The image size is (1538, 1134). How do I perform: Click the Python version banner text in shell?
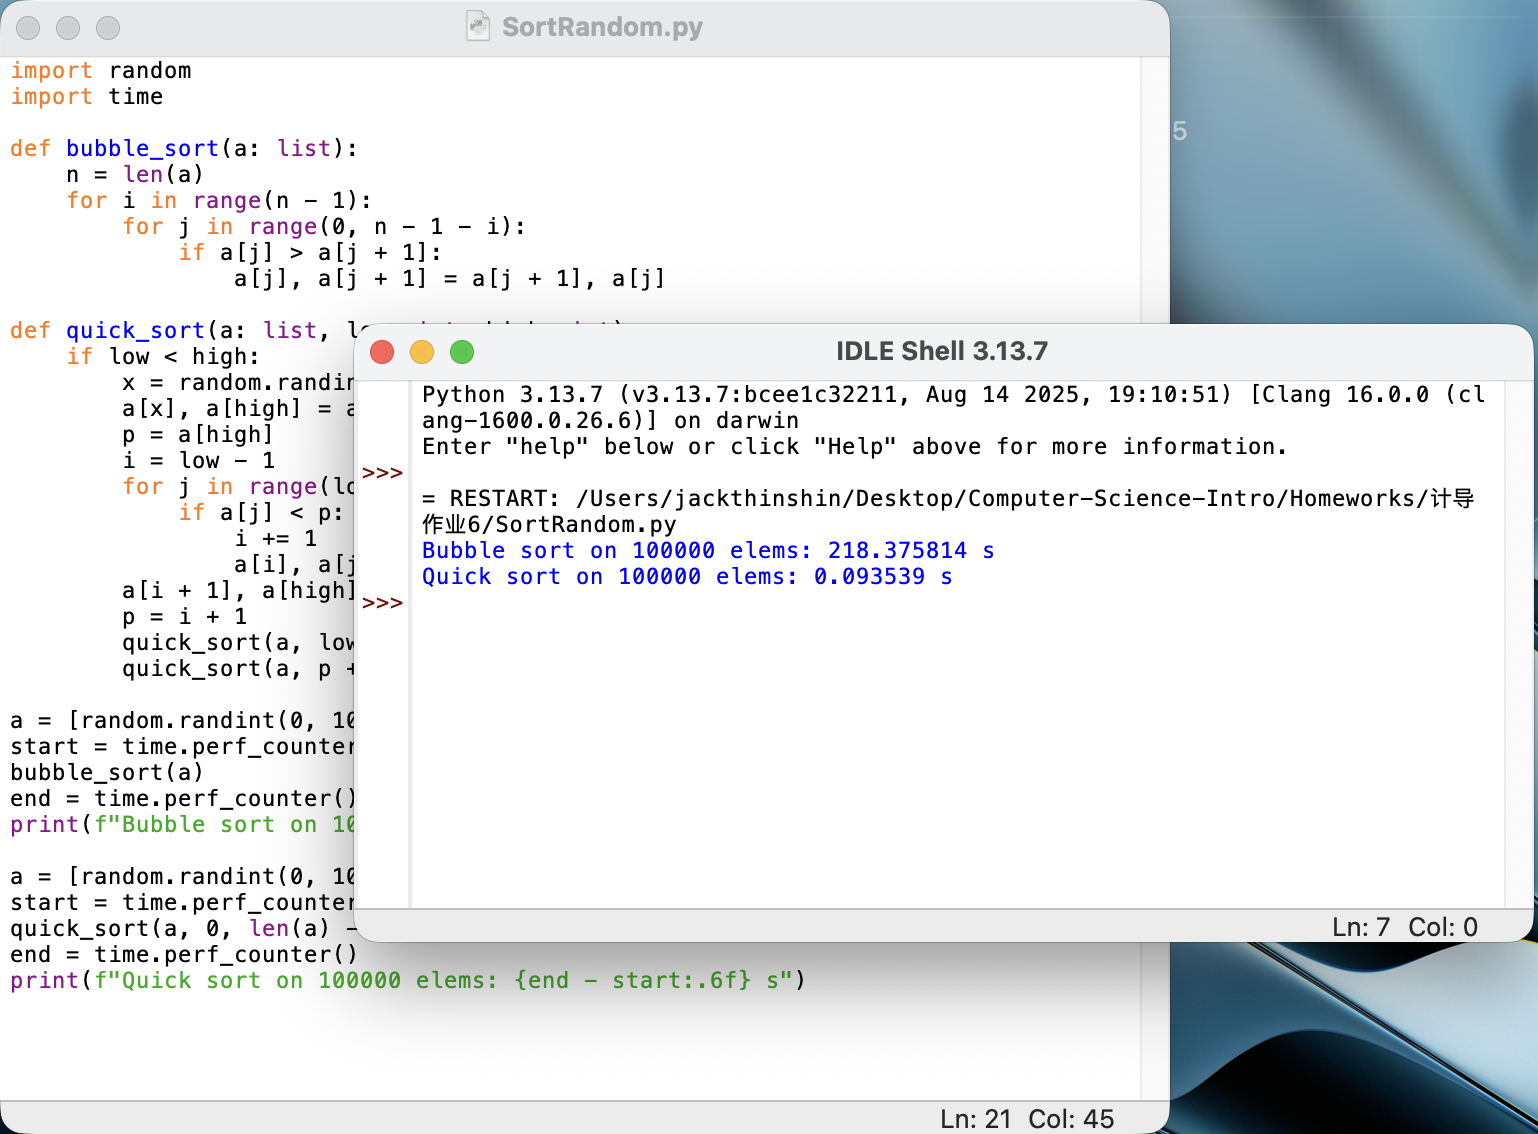900,394
